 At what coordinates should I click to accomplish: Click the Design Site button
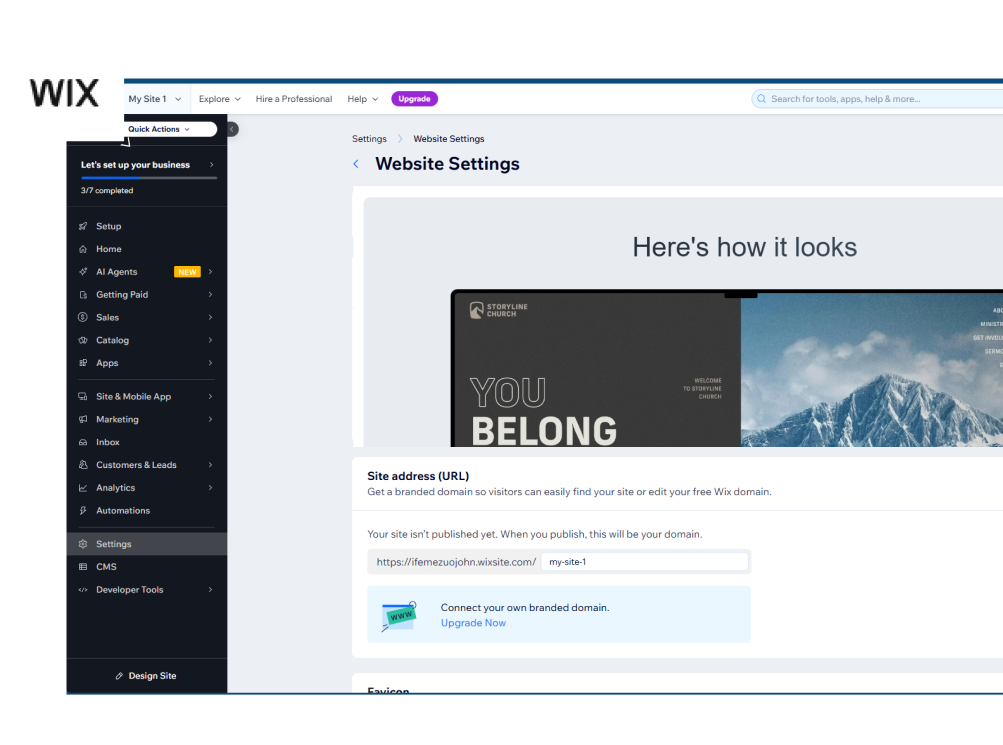tap(146, 676)
